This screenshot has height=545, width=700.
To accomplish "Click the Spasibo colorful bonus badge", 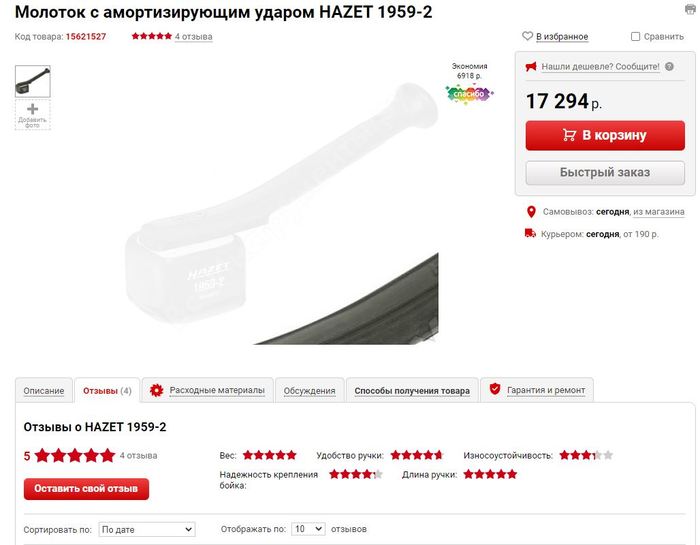I will (x=469, y=94).
